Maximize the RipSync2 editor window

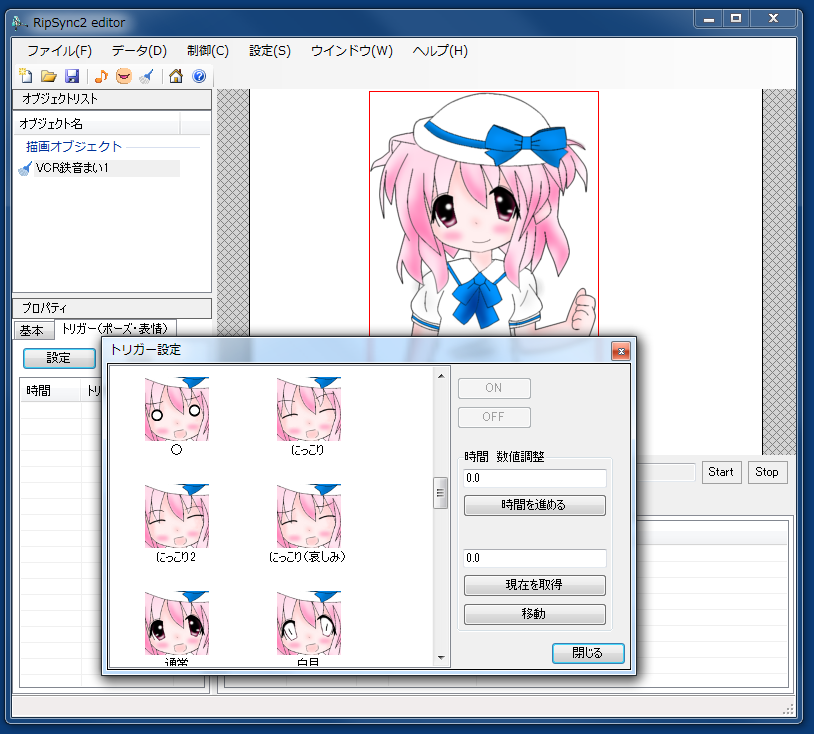[736, 19]
